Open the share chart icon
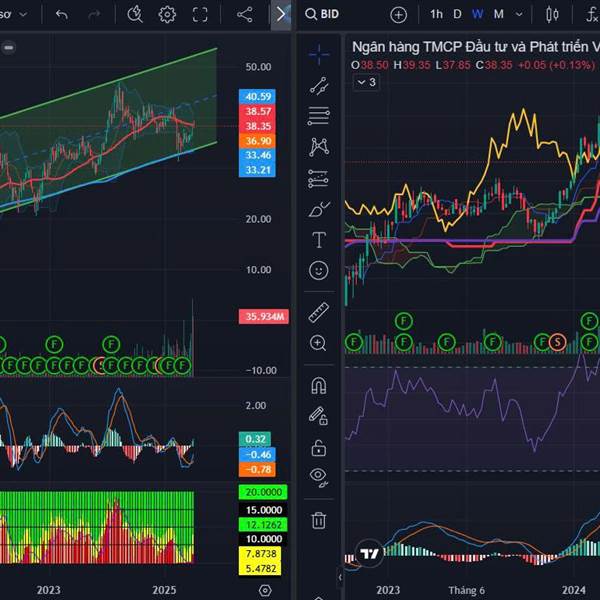This screenshot has height=600, width=600. coord(245,15)
